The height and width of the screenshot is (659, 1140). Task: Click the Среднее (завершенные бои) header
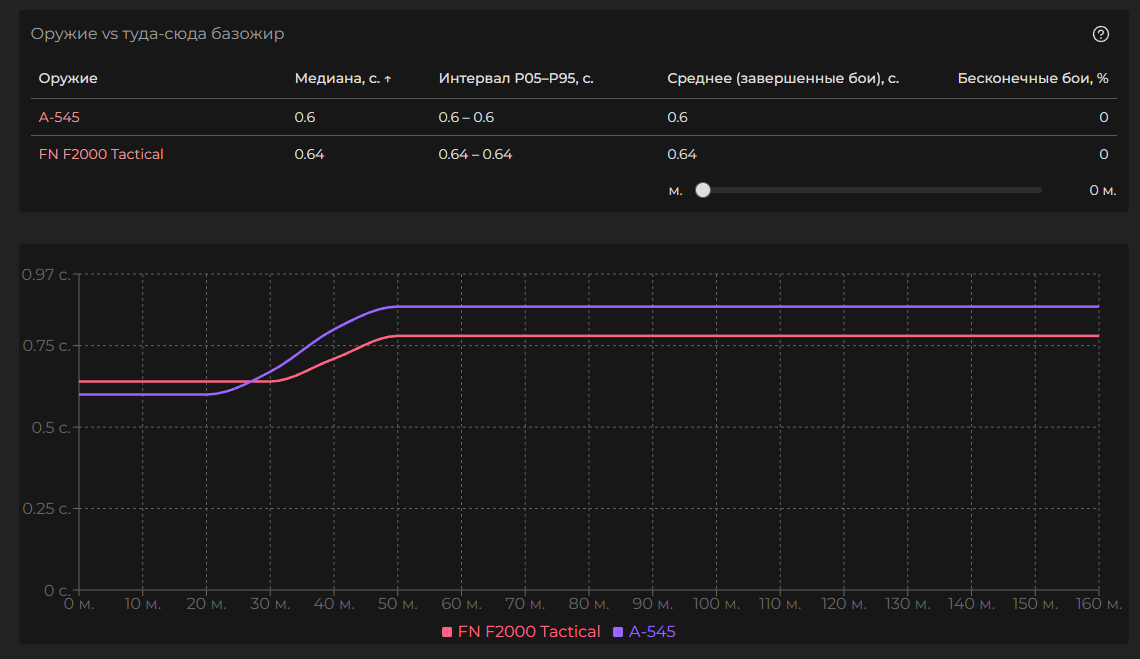coord(783,78)
